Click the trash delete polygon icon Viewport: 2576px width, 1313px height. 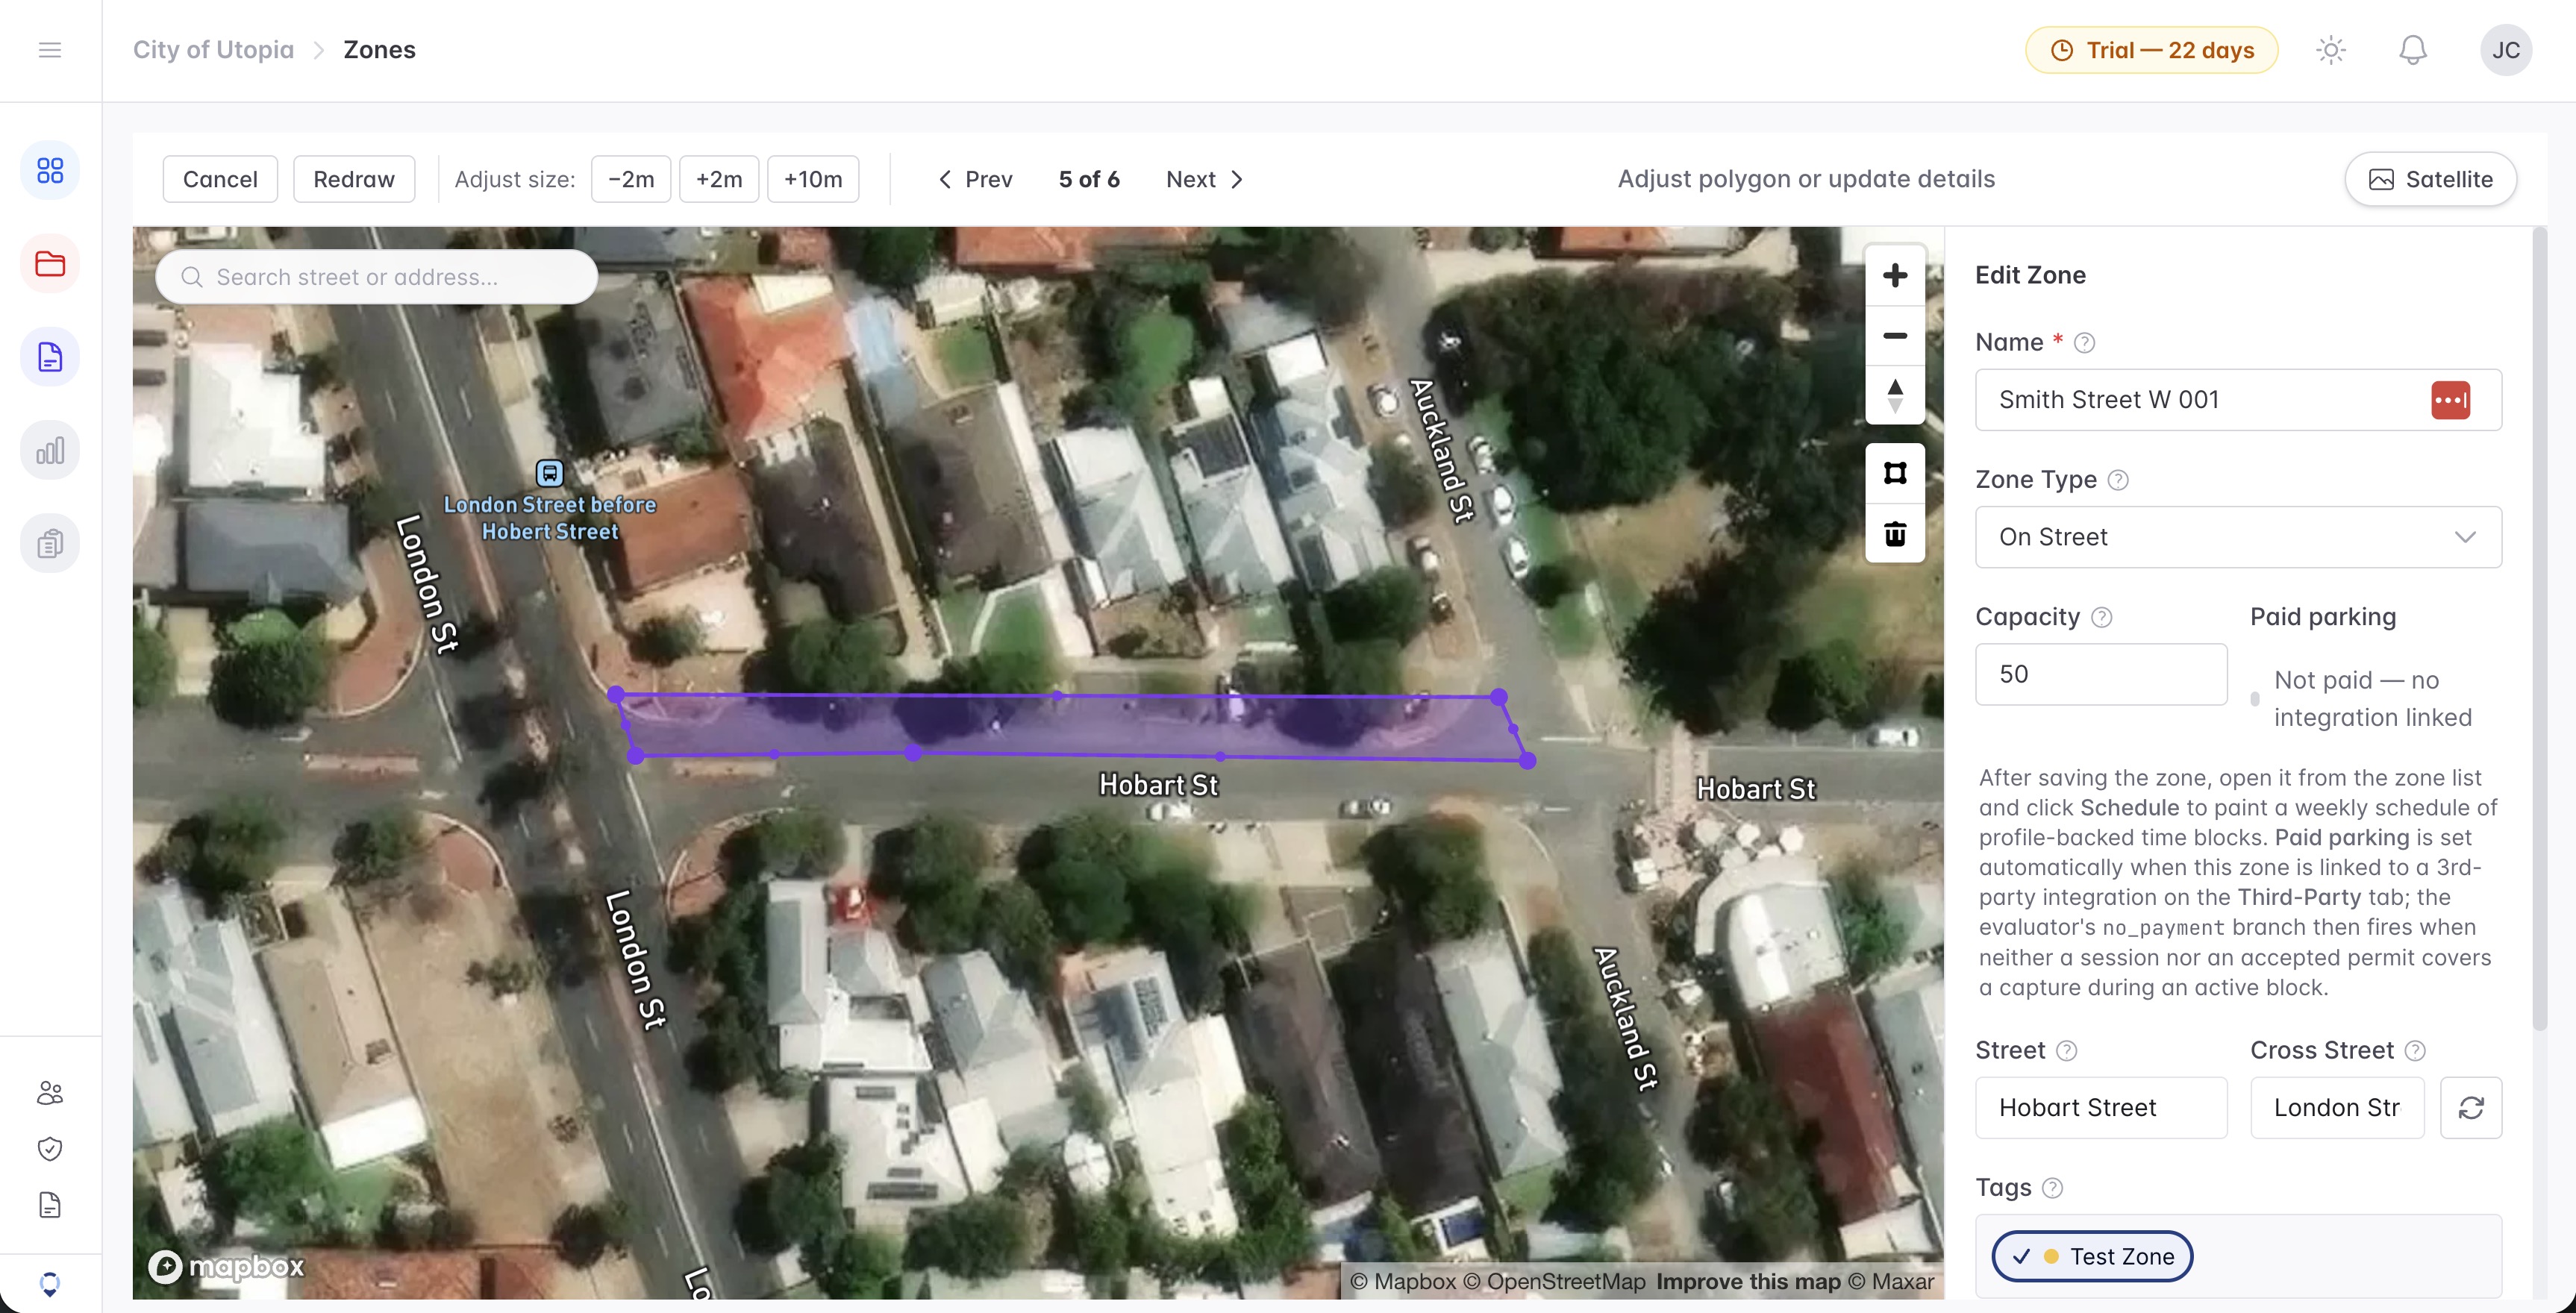(1894, 534)
